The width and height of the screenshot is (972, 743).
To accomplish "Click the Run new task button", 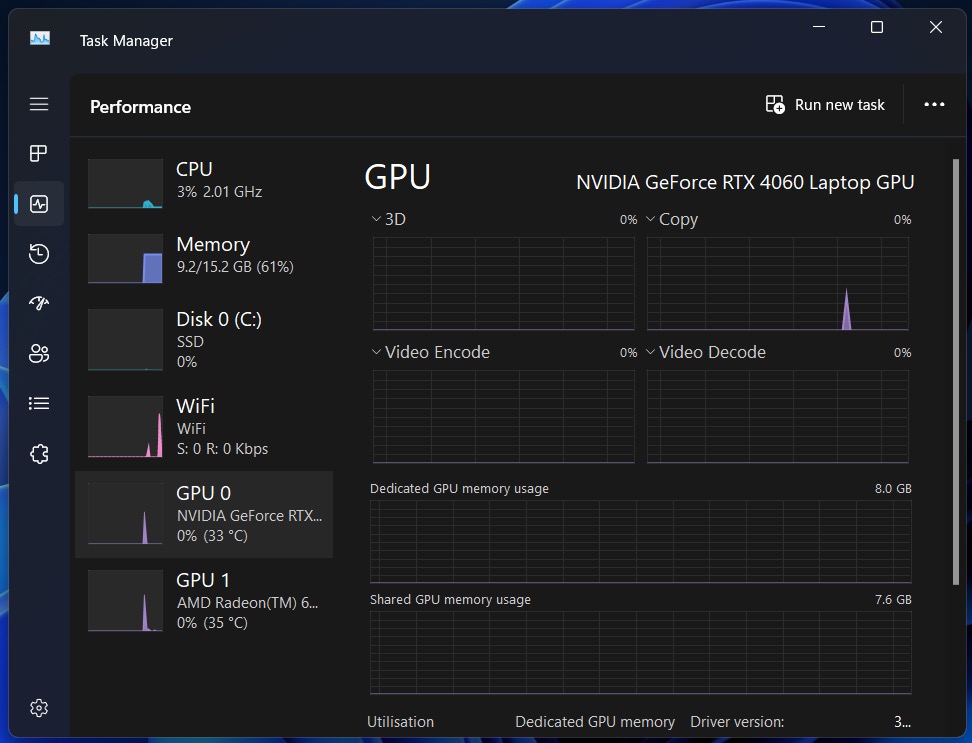I will [826, 105].
